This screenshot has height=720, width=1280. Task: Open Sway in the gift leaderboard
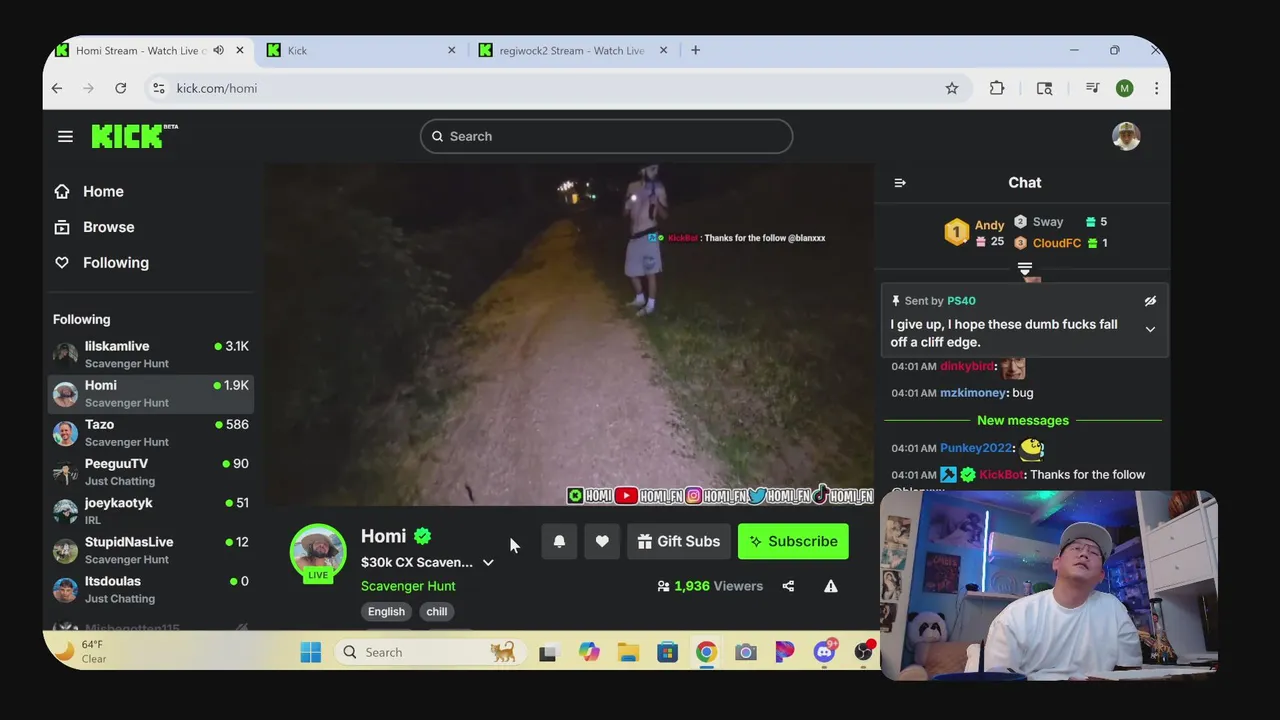pos(1048,221)
